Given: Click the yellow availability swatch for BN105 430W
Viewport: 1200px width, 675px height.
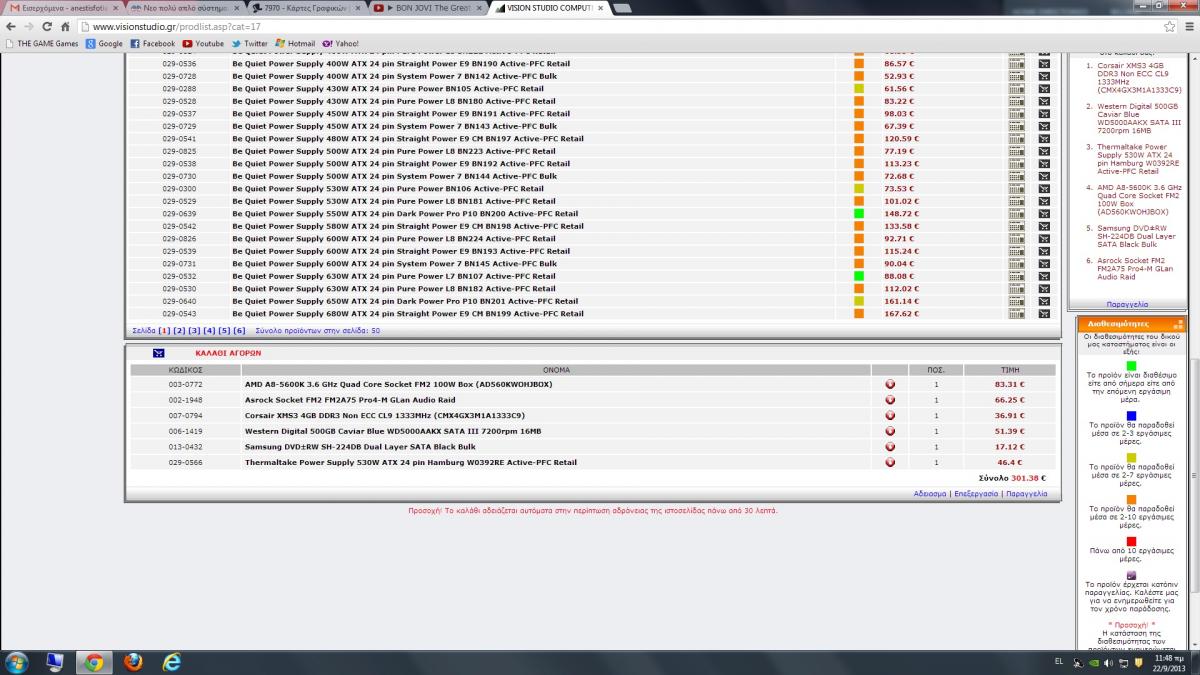Looking at the screenshot, I should coord(859,89).
